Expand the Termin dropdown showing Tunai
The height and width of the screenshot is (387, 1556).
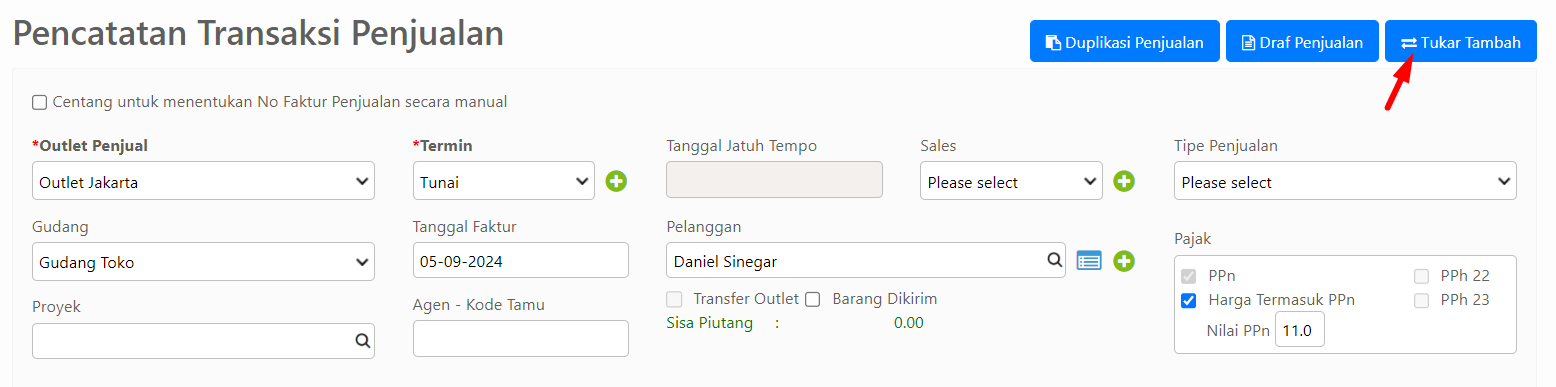point(504,181)
